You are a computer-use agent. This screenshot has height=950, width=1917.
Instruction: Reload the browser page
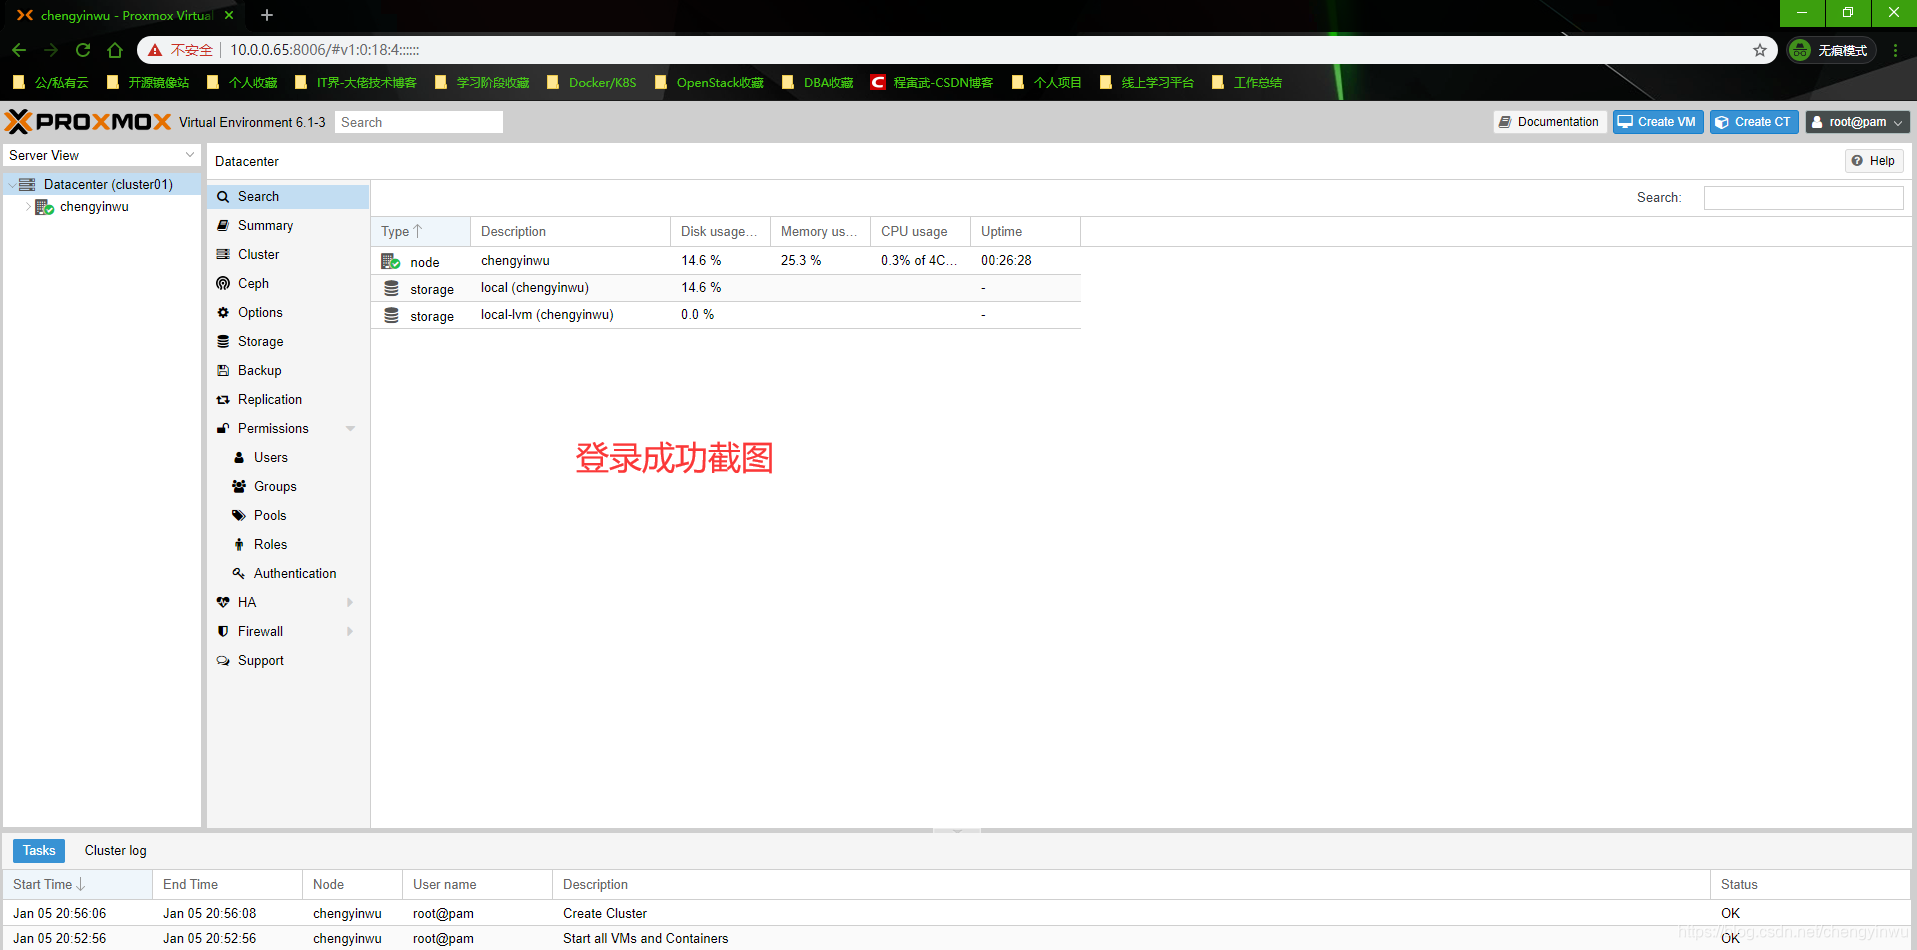[83, 50]
